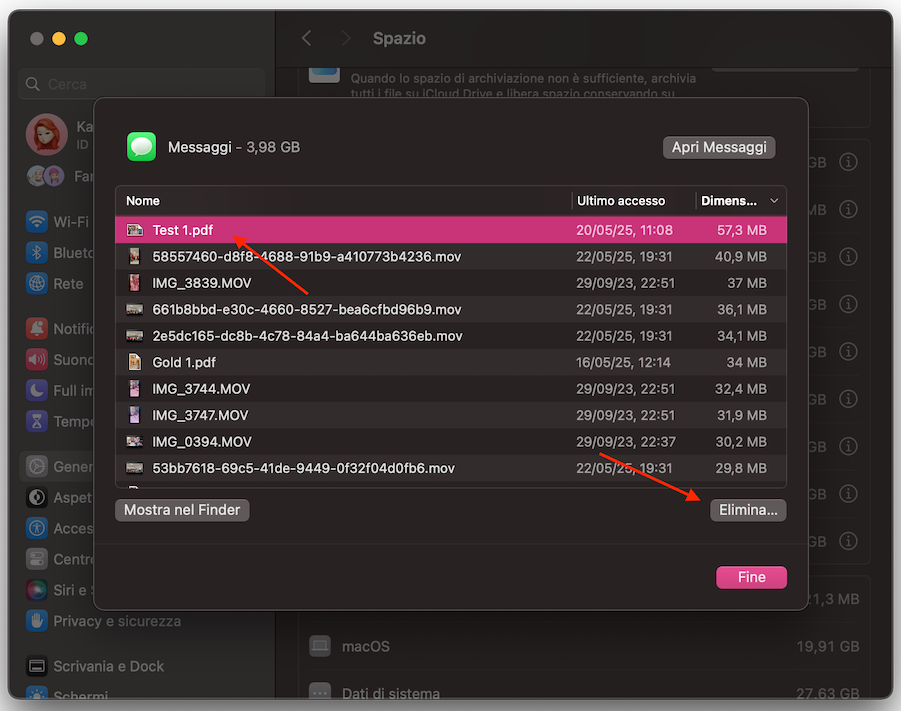This screenshot has height=711, width=901.
Task: Click the Bluetooth icon in the sidebar
Action: [36, 253]
